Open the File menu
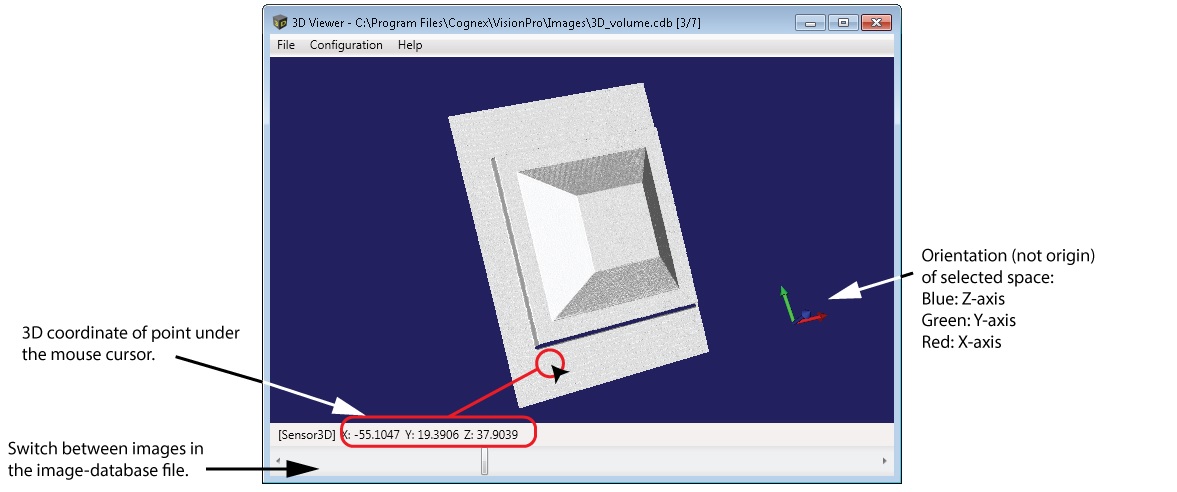The height and width of the screenshot is (492, 1177). 286,45
